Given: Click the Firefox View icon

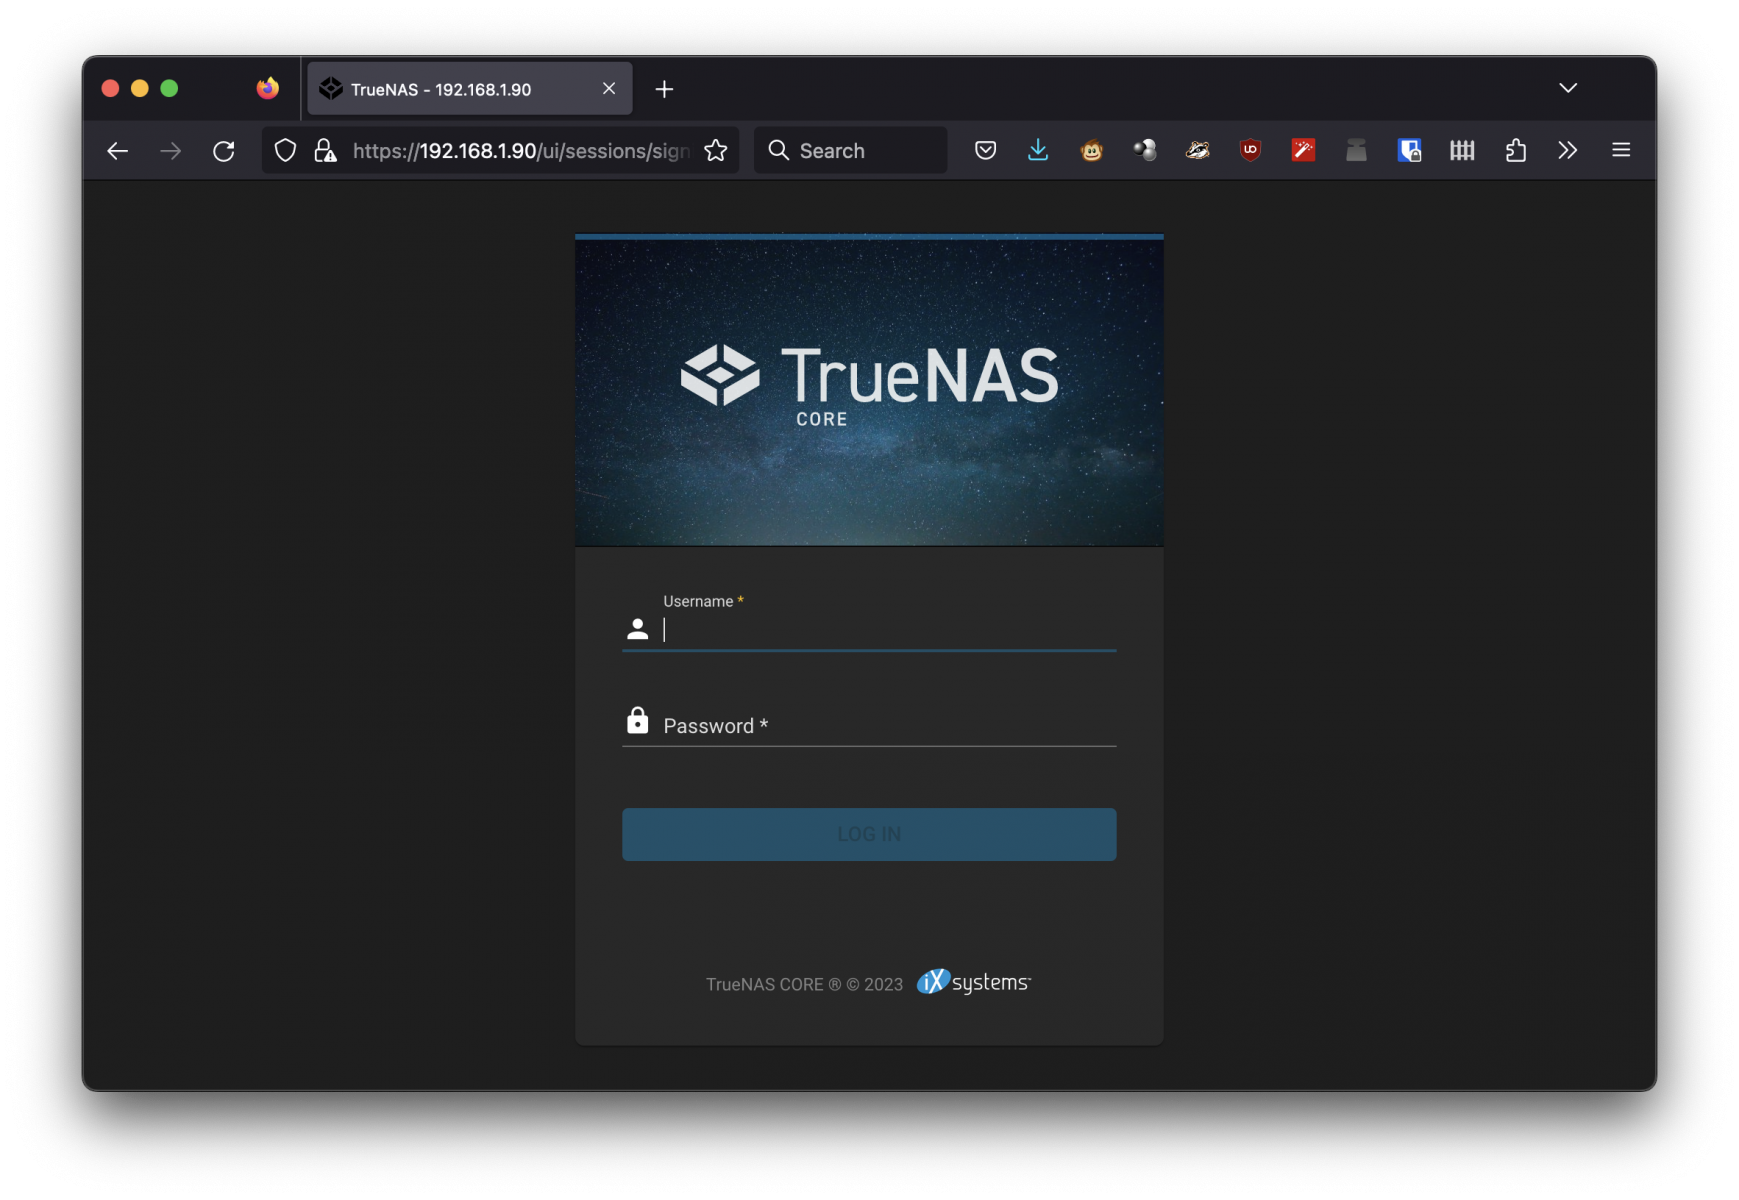Looking at the screenshot, I should pos(267,89).
